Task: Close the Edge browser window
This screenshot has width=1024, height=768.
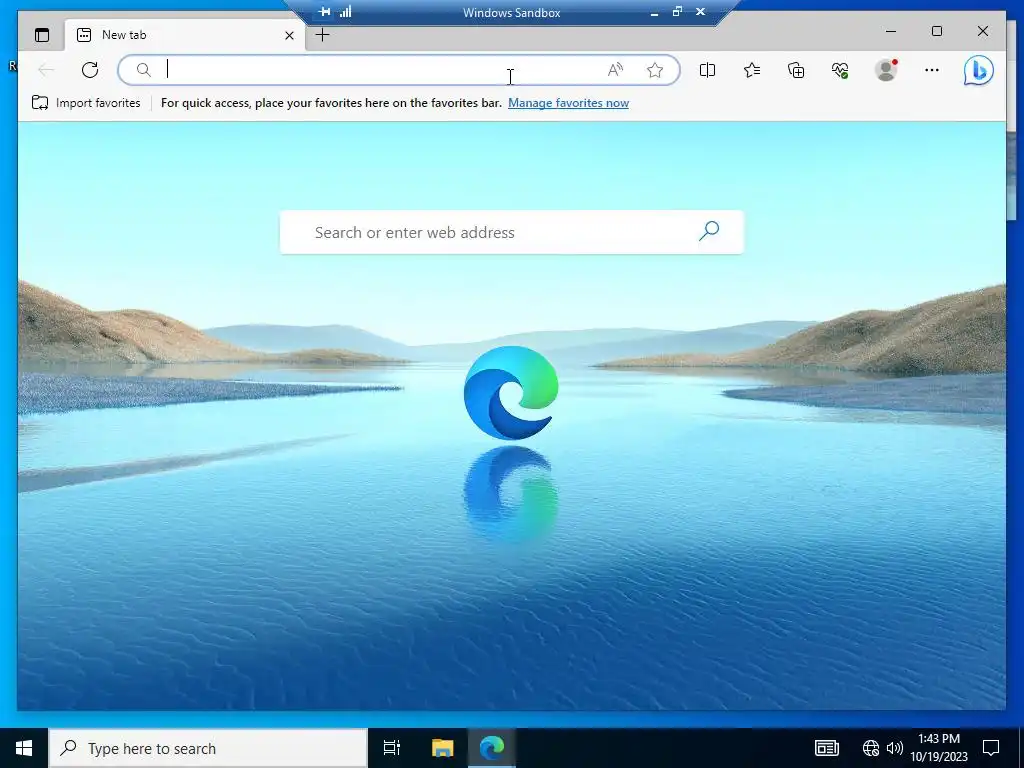Action: pyautogui.click(x=983, y=31)
